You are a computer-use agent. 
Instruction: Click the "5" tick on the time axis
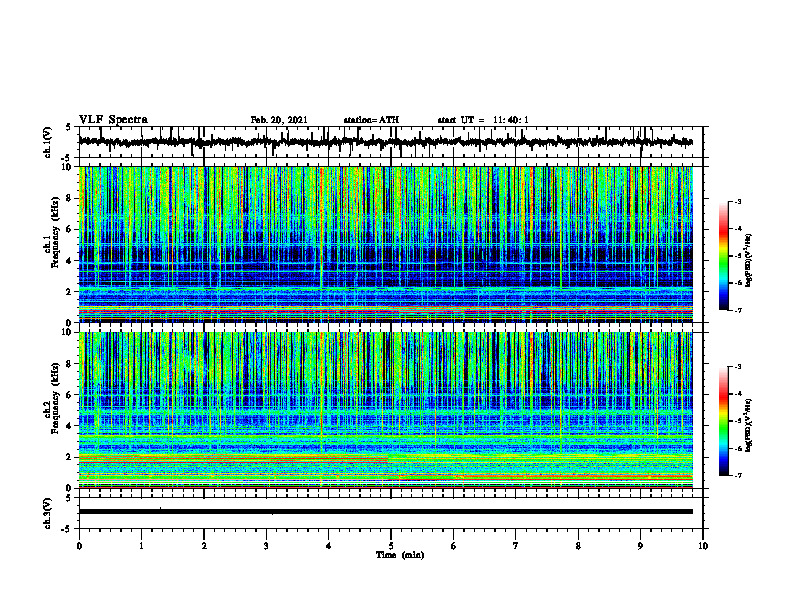(391, 546)
